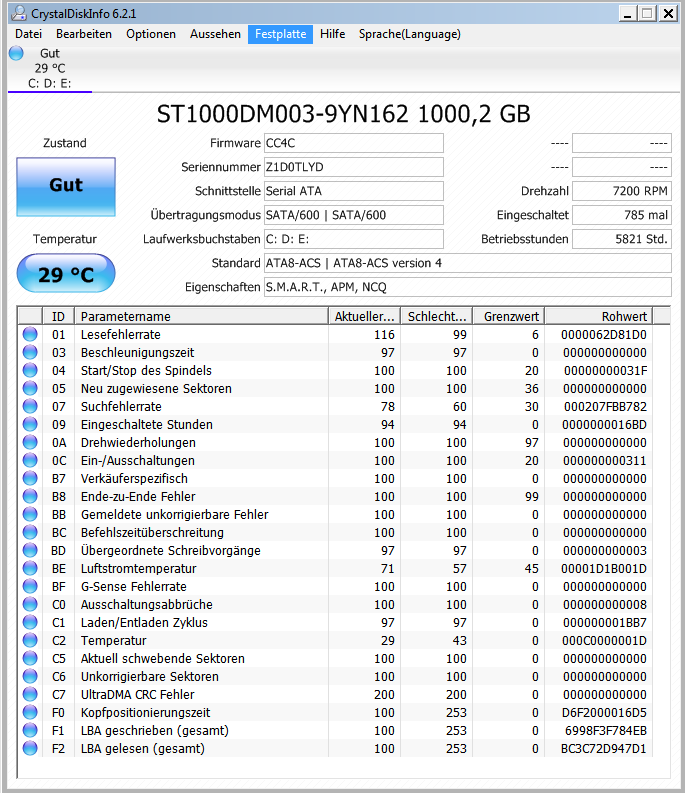Click the status orb for Eingeschaltete Stunden
Image resolution: width=688 pixels, height=793 pixels.
tap(30, 424)
